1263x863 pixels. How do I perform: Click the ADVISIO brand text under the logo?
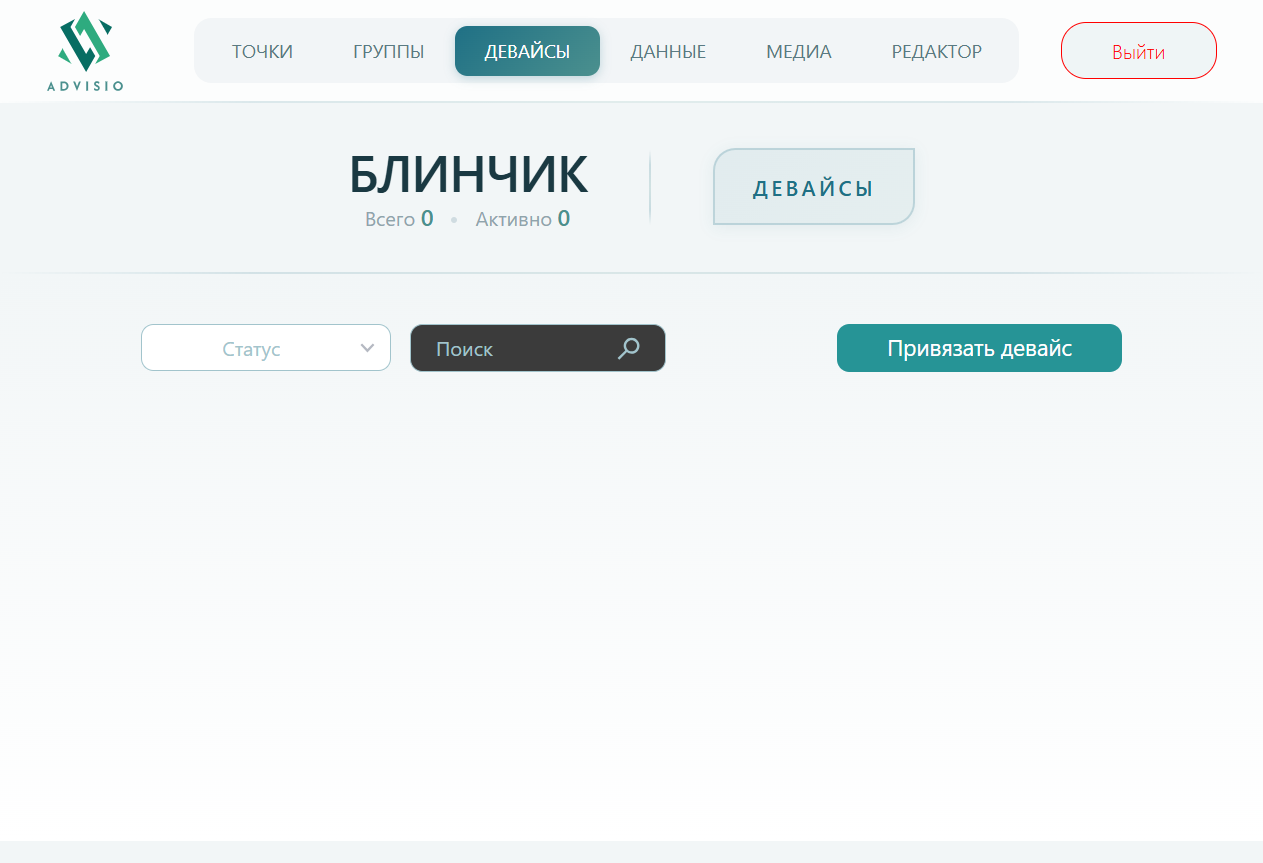click(85, 87)
